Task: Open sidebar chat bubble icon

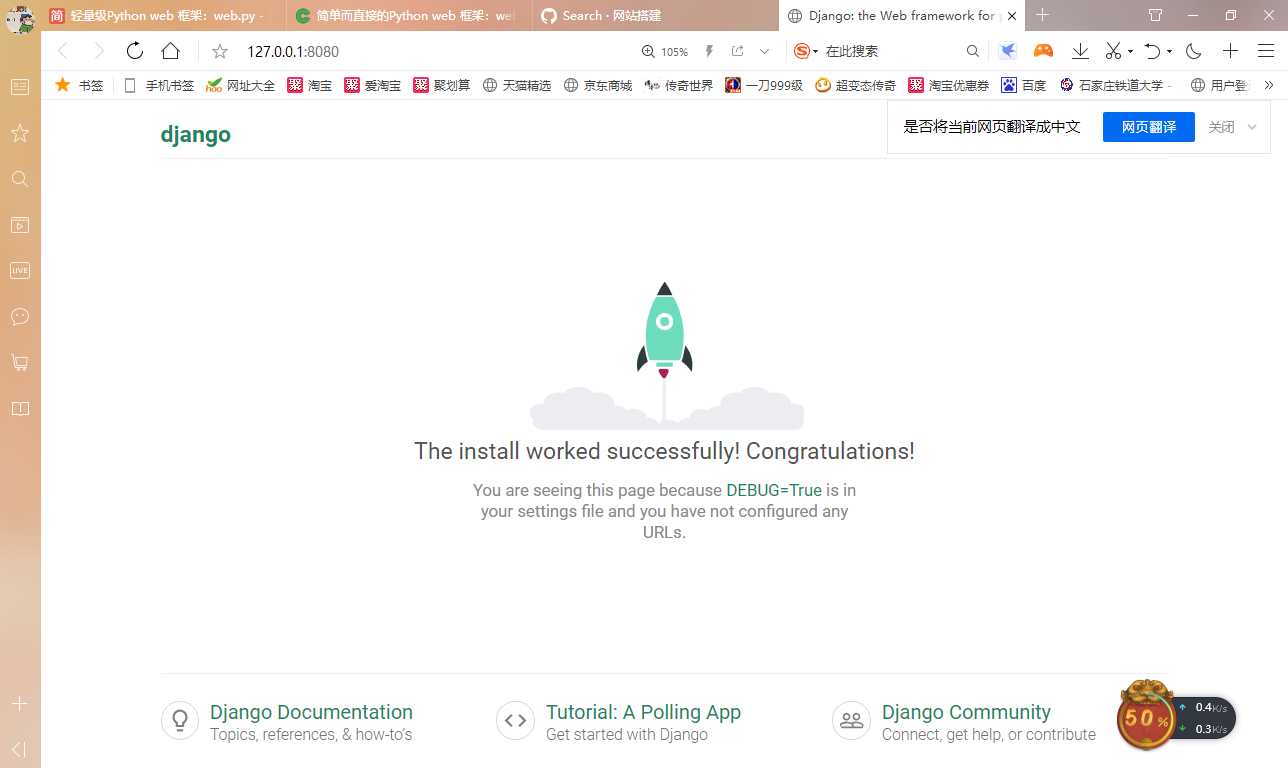Action: tap(19, 317)
